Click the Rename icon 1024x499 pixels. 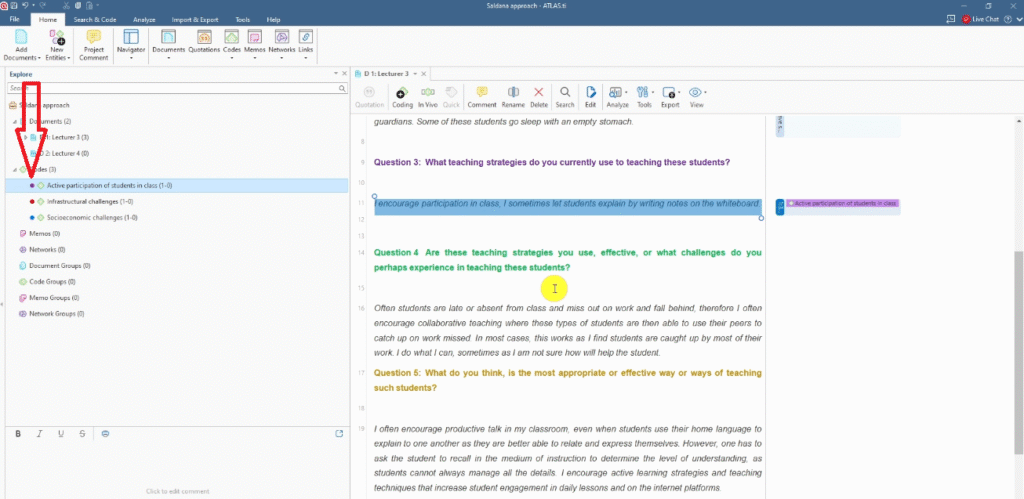pos(513,96)
